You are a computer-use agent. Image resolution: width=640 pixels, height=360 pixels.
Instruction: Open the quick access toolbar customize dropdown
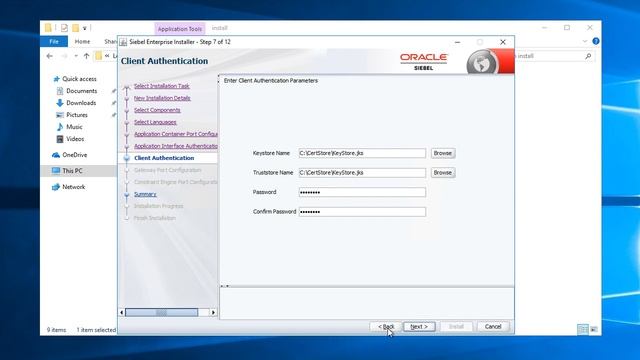(x=84, y=28)
